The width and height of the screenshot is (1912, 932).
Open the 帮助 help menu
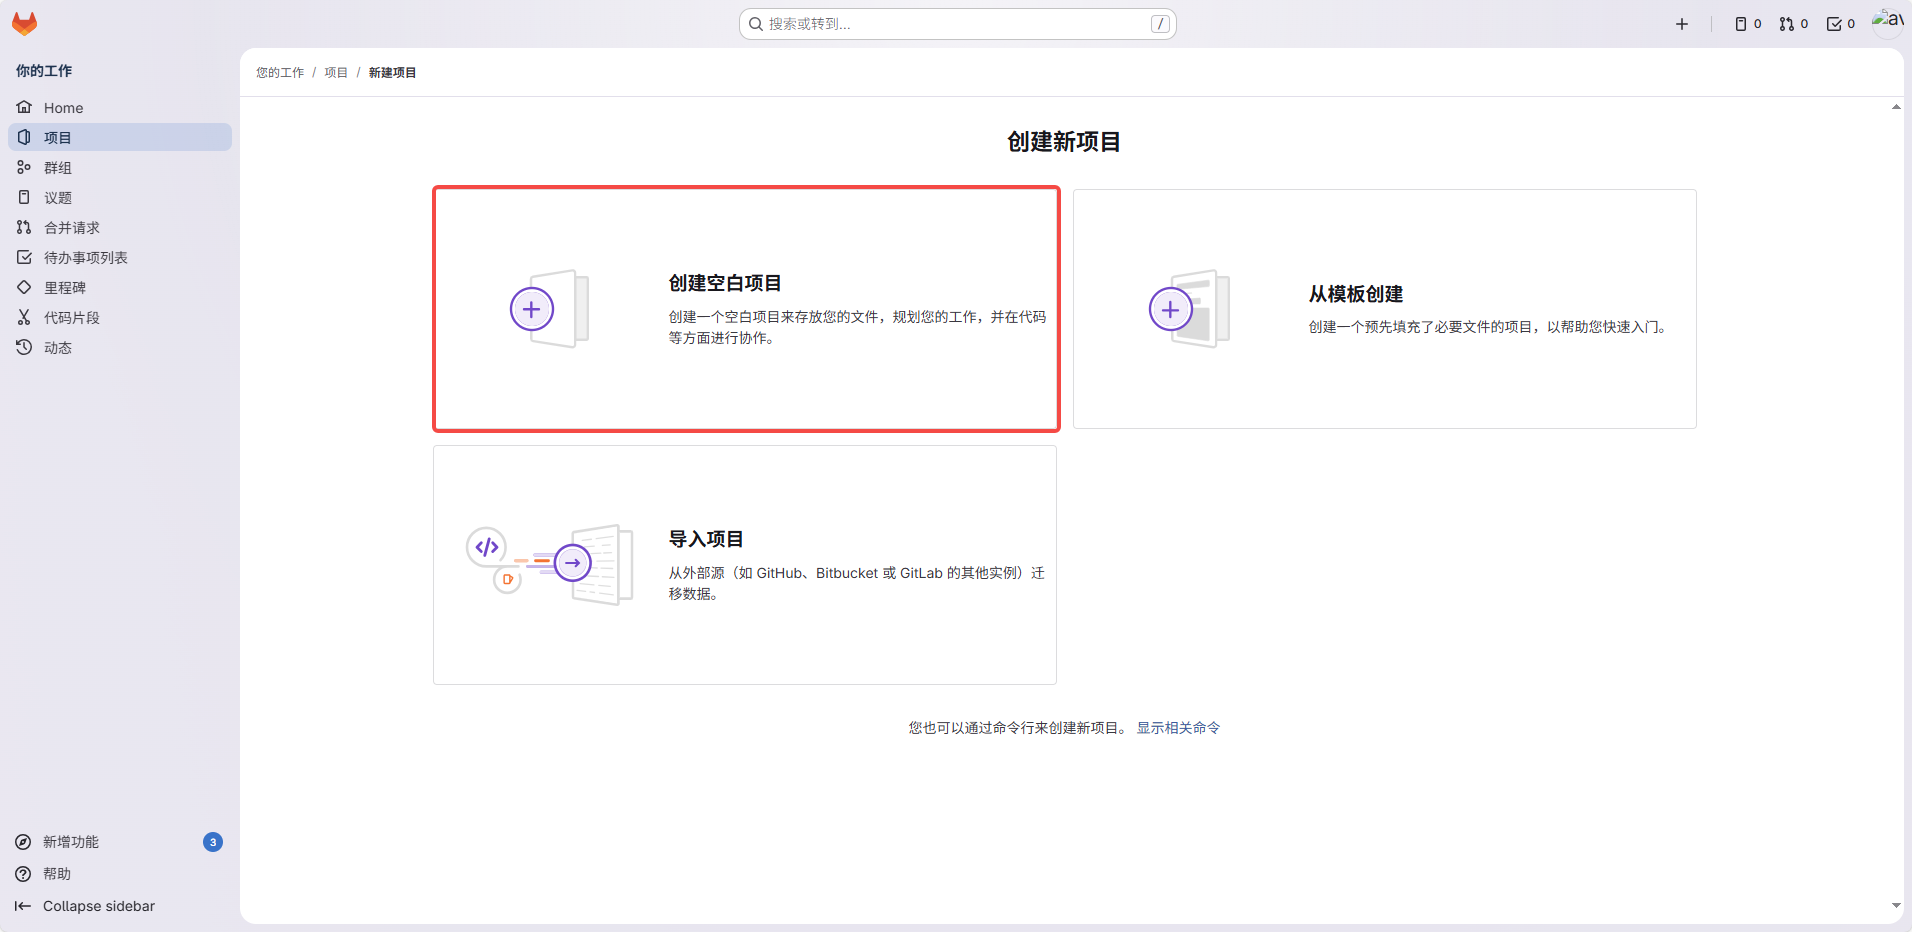pyautogui.click(x=57, y=874)
